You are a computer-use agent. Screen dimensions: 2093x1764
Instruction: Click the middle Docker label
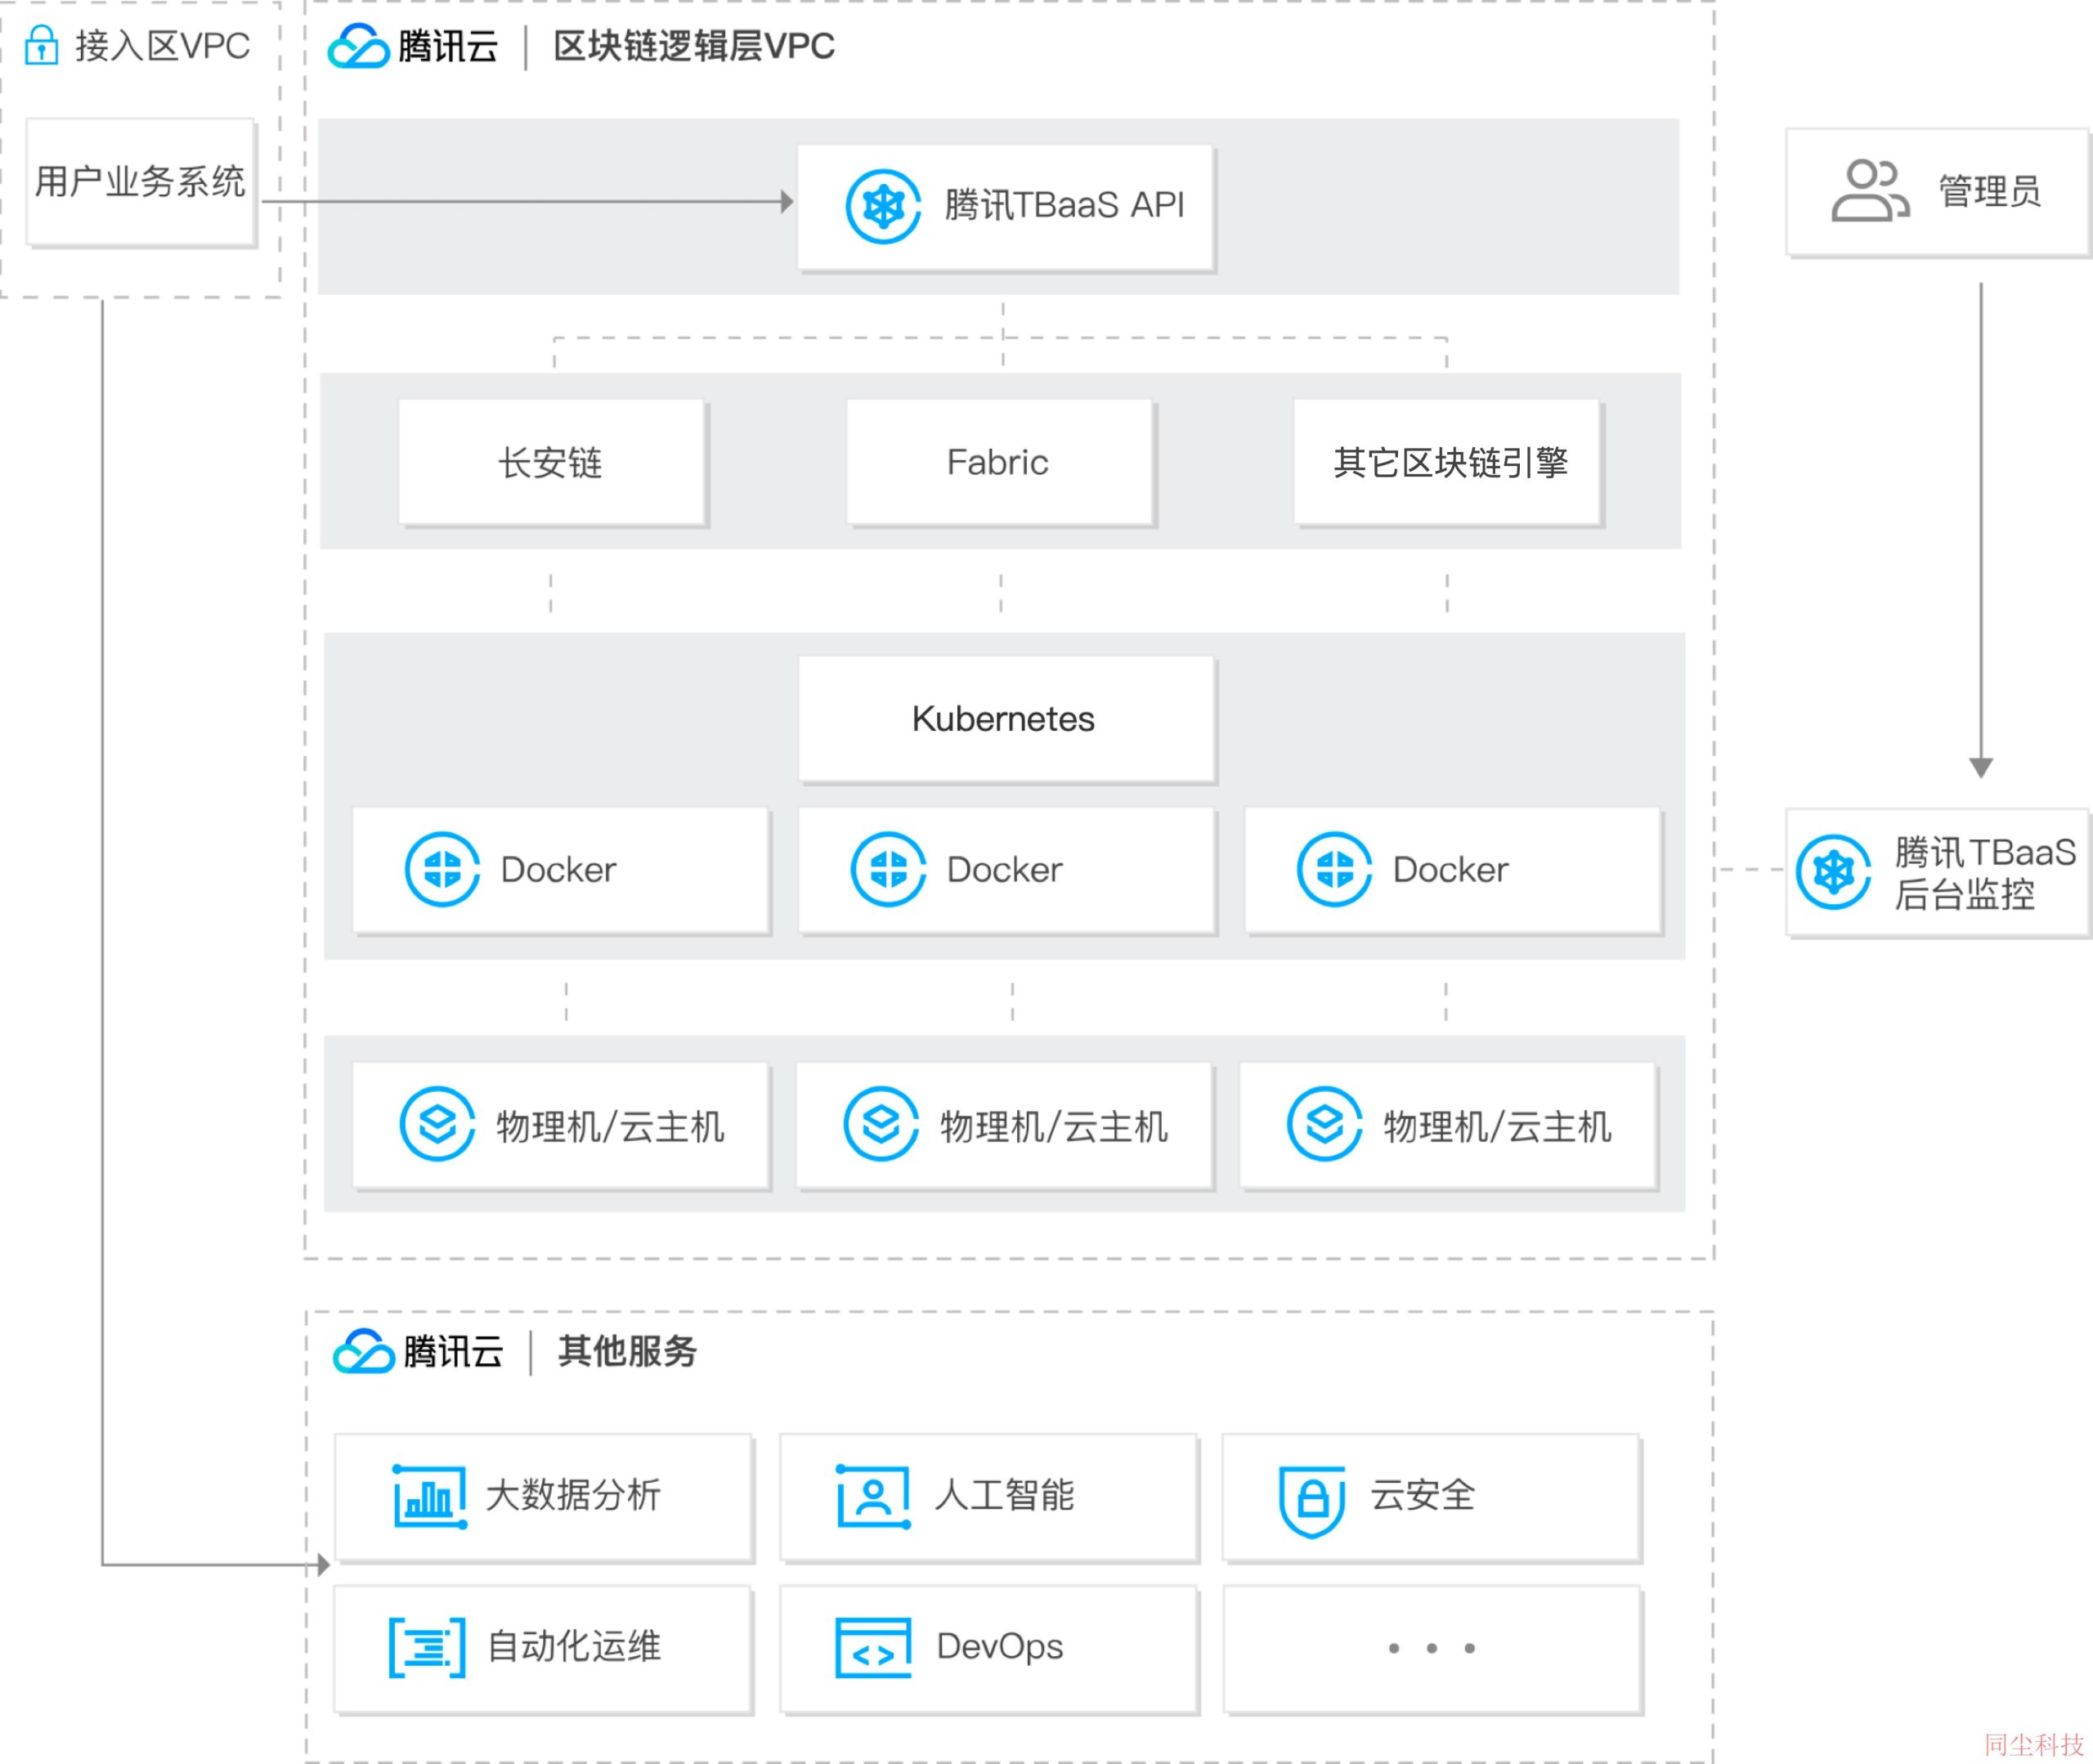(1004, 870)
